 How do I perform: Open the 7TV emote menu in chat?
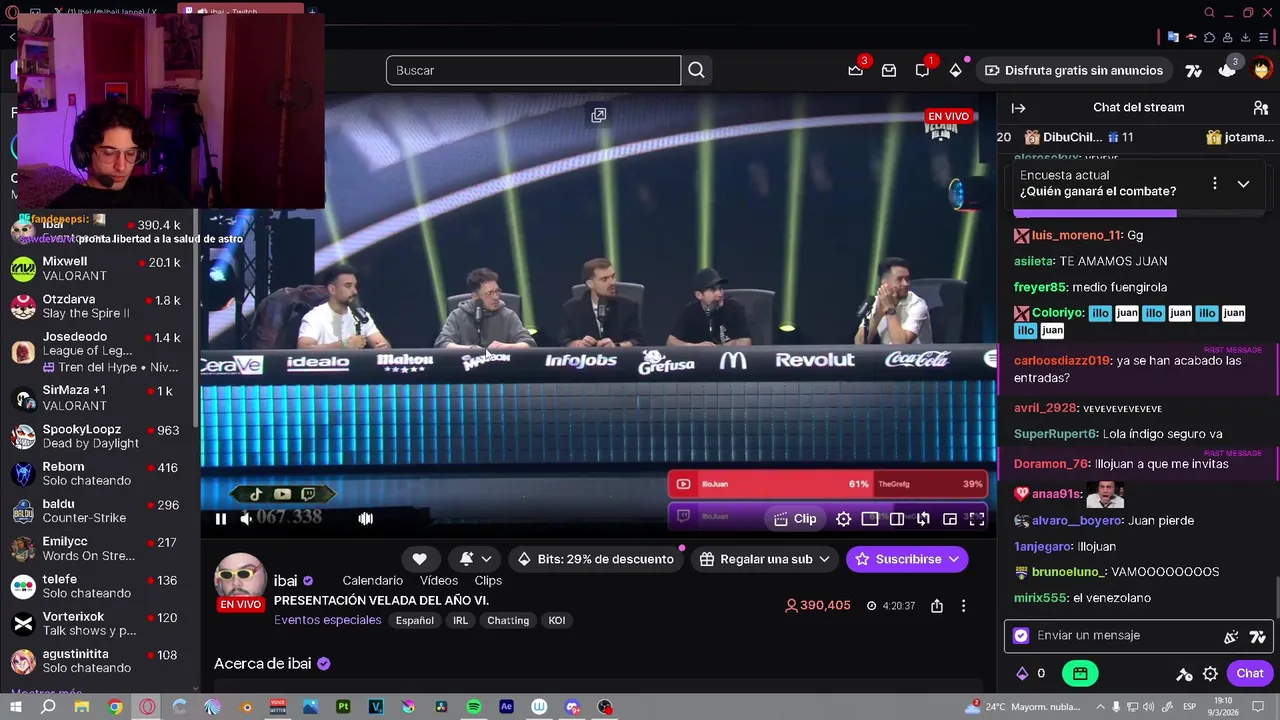pos(1258,636)
